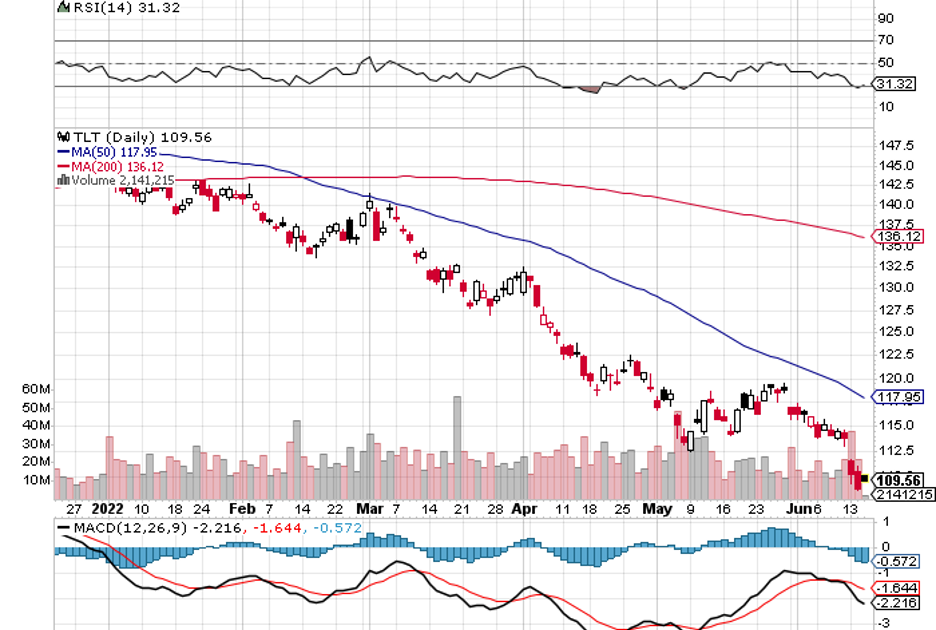Click the latest black candlestick at 109.56
This screenshot has height=630, width=936.
[x=864, y=478]
